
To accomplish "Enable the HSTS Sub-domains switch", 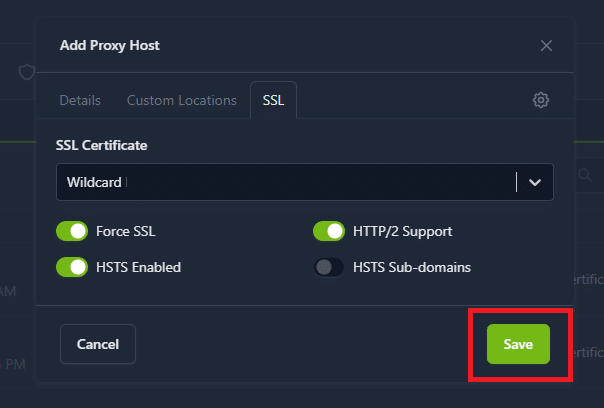I will click(x=329, y=267).
